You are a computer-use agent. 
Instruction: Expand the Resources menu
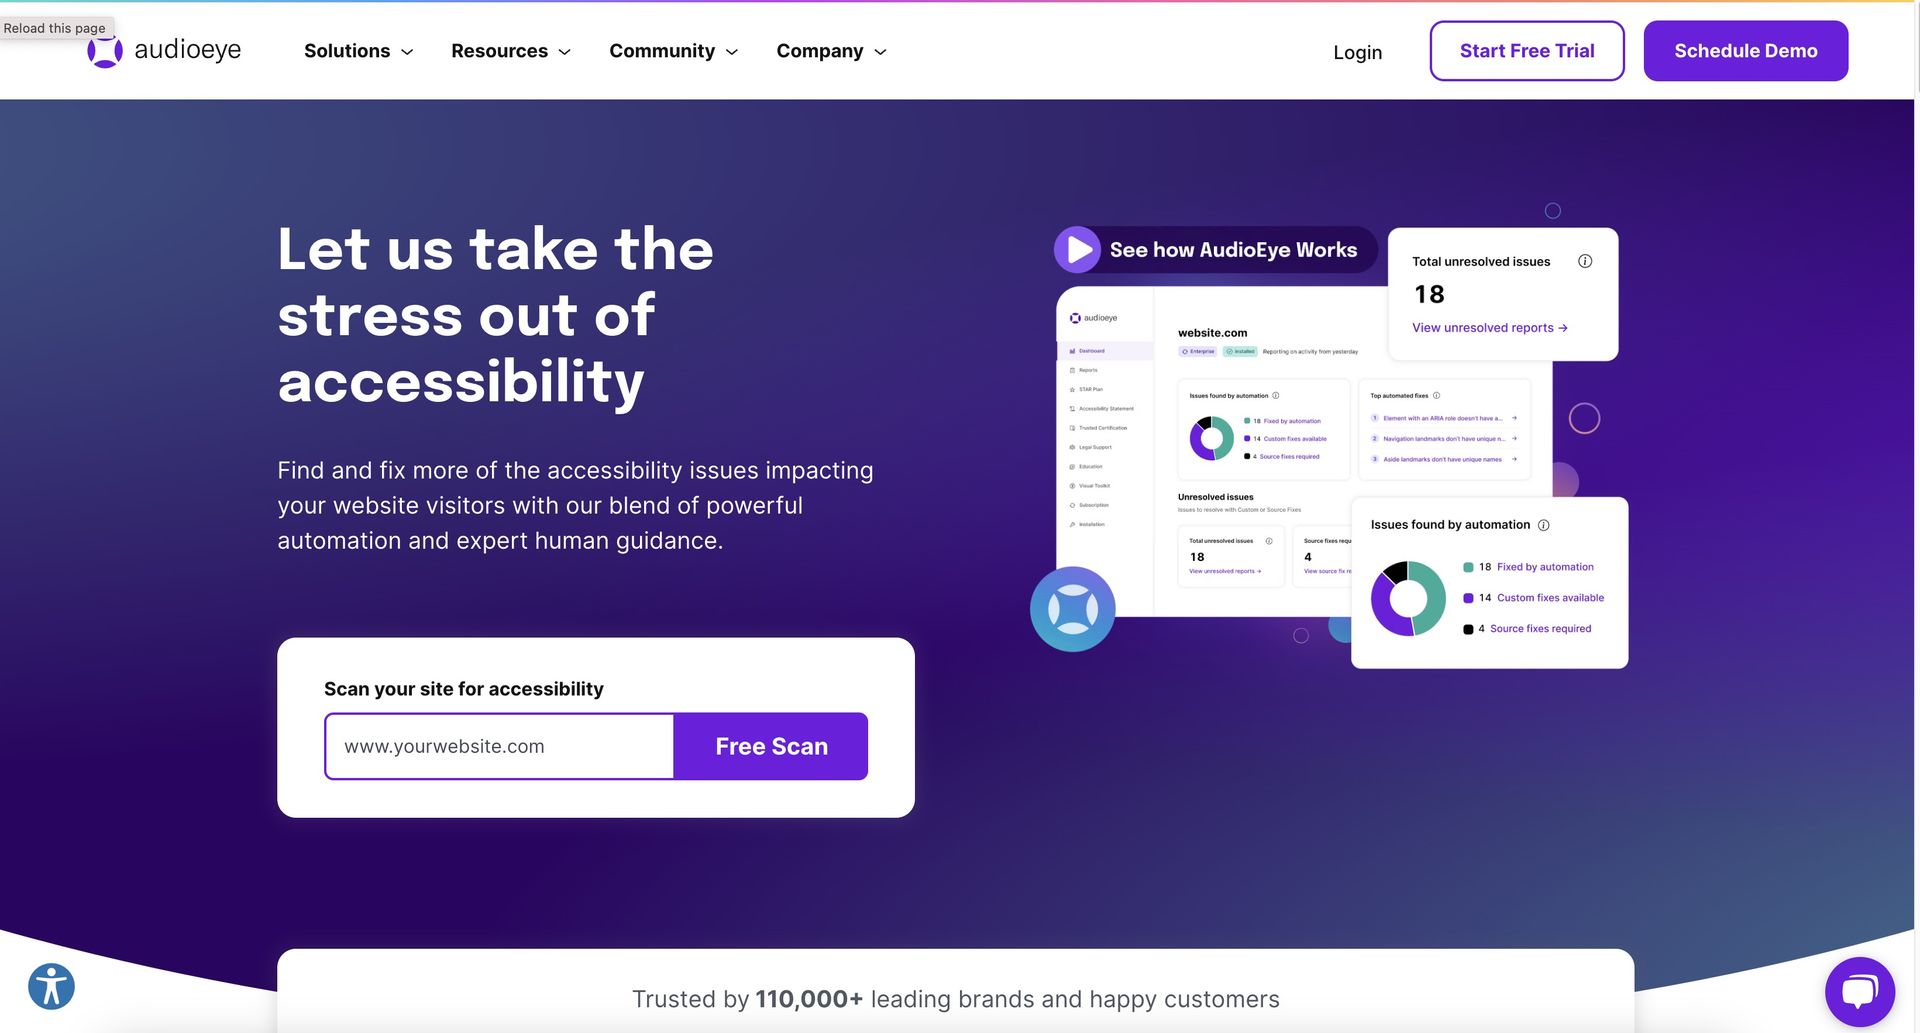[x=511, y=51]
